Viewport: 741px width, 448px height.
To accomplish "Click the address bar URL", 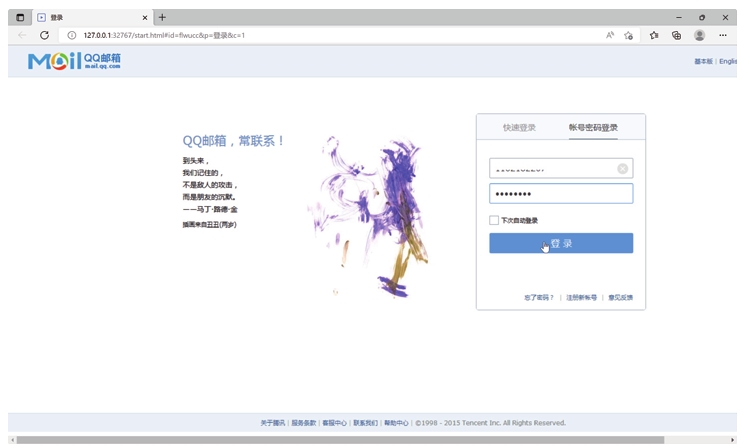I will pos(164,35).
